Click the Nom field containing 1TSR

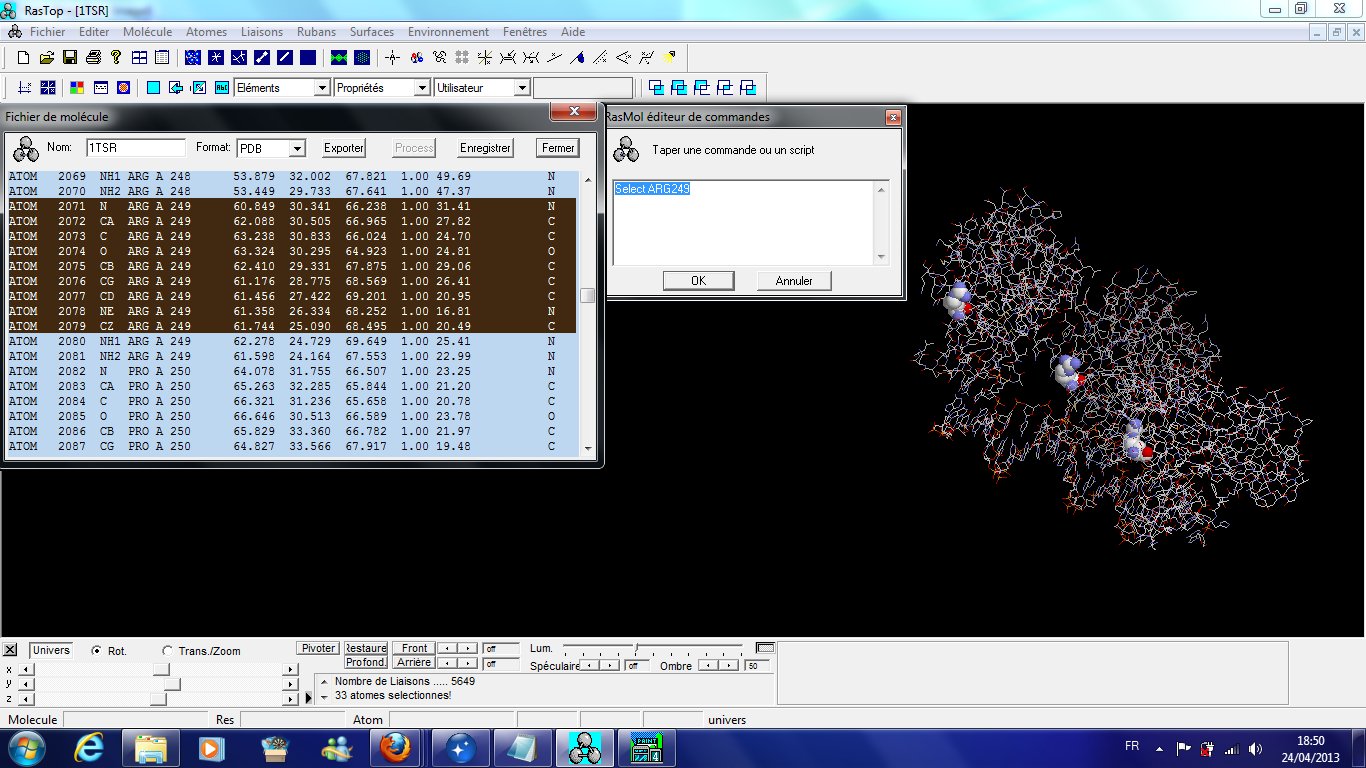point(136,148)
